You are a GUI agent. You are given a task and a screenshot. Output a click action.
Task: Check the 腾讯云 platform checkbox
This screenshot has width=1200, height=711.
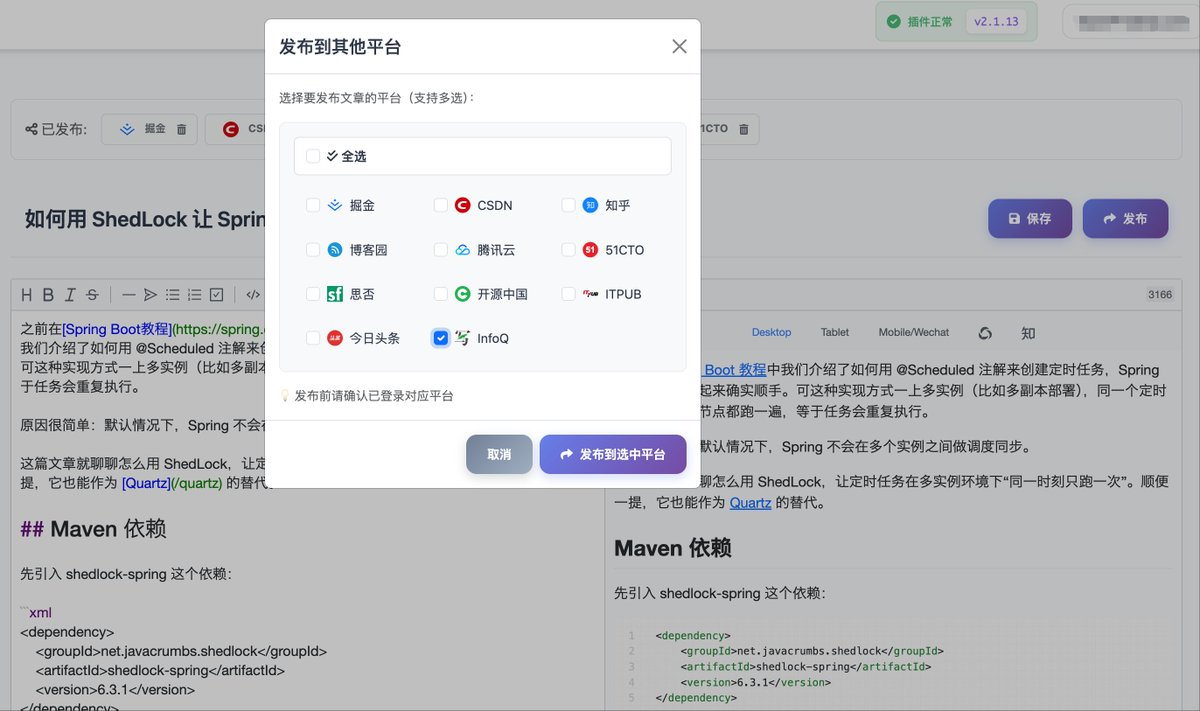[x=441, y=250]
